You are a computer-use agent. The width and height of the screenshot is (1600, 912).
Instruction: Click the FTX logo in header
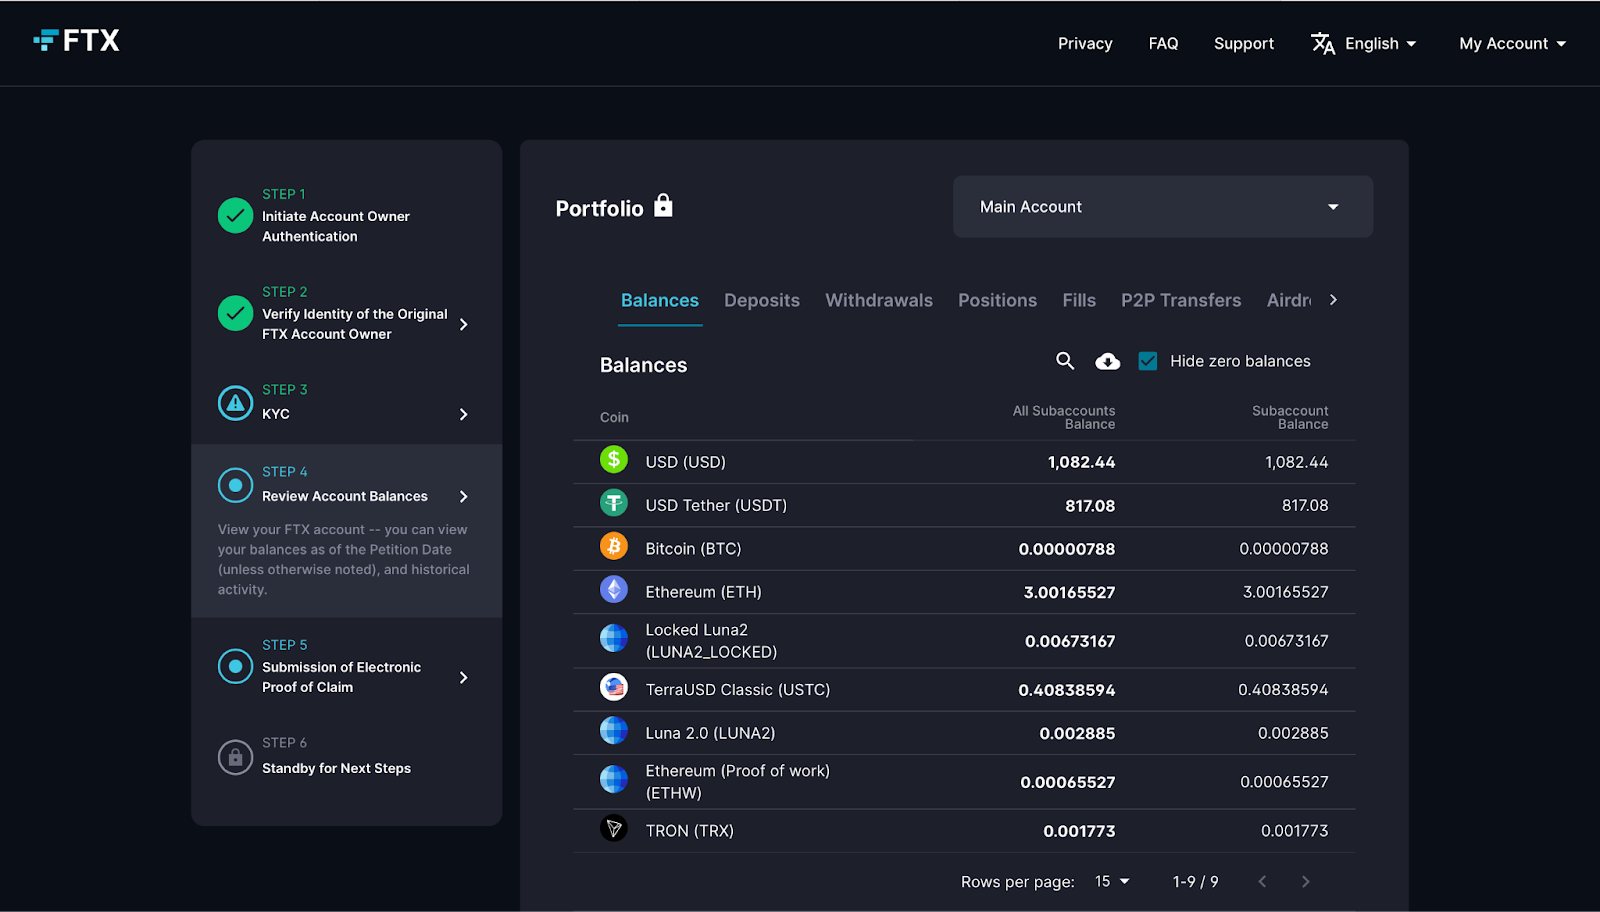[x=77, y=41]
